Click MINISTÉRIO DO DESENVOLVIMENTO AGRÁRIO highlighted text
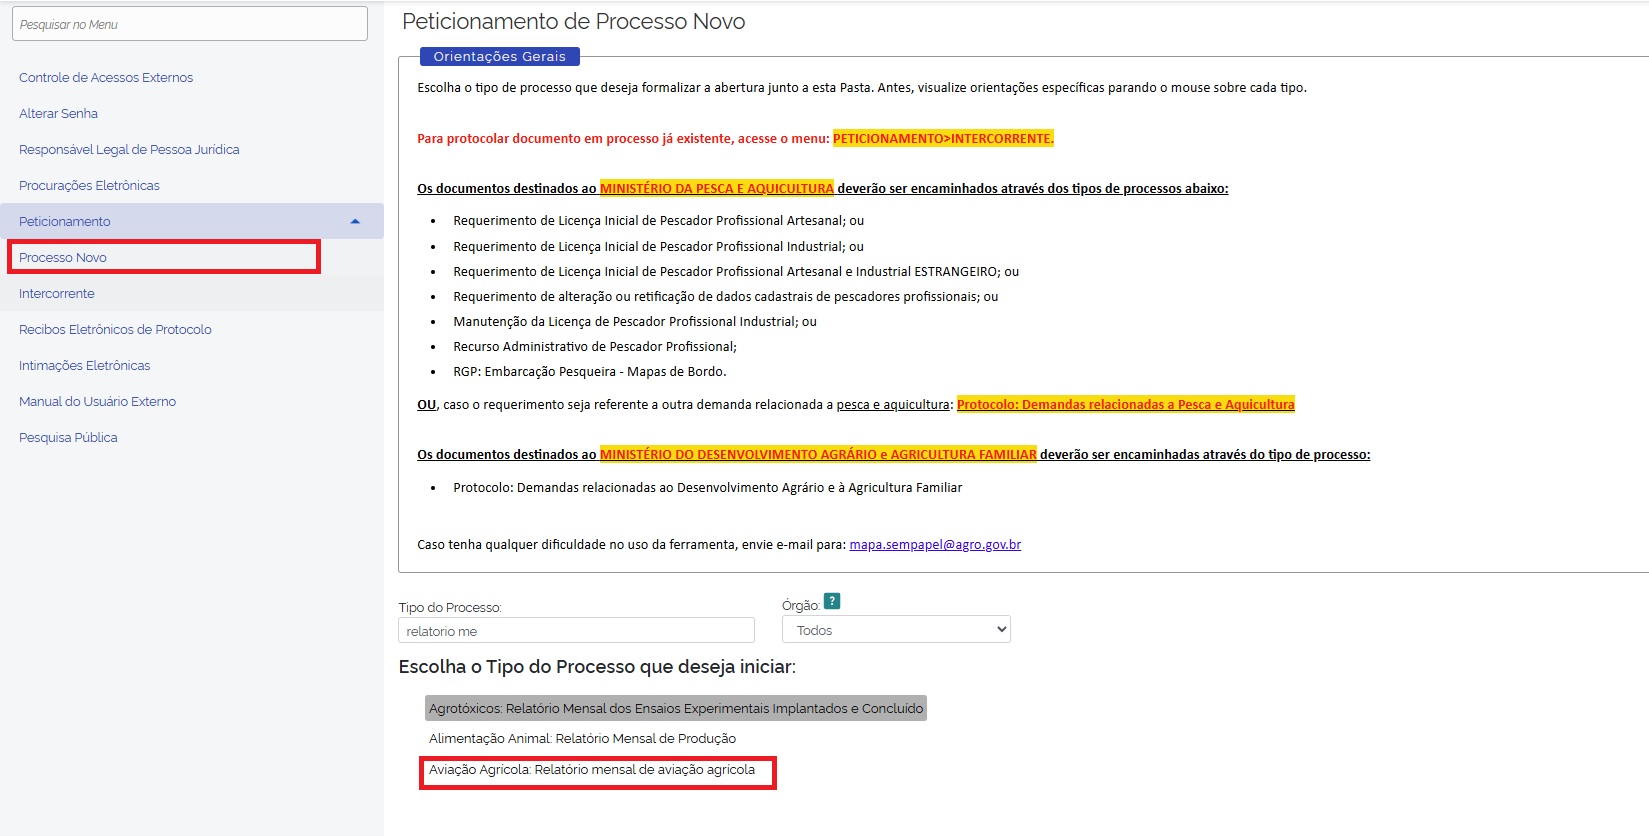This screenshot has width=1649, height=836. [818, 454]
